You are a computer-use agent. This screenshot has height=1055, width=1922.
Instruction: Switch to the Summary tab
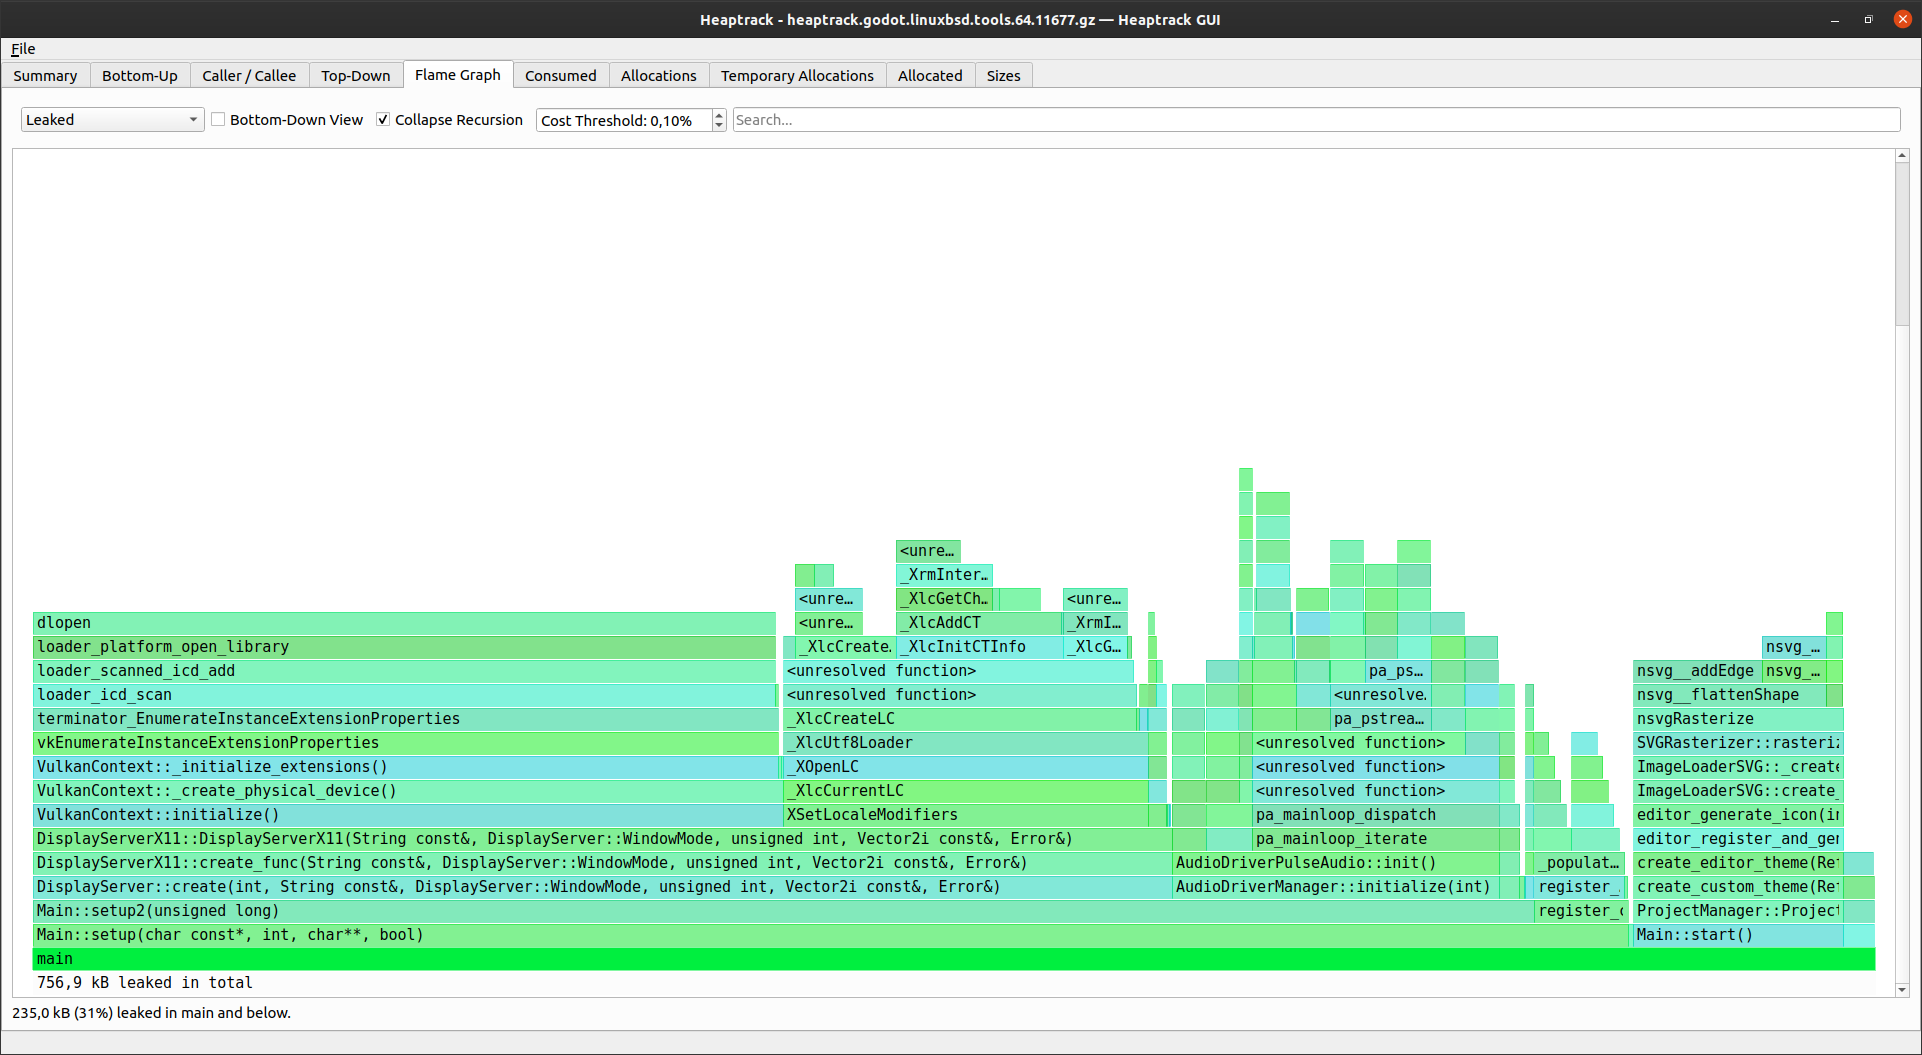pos(45,75)
